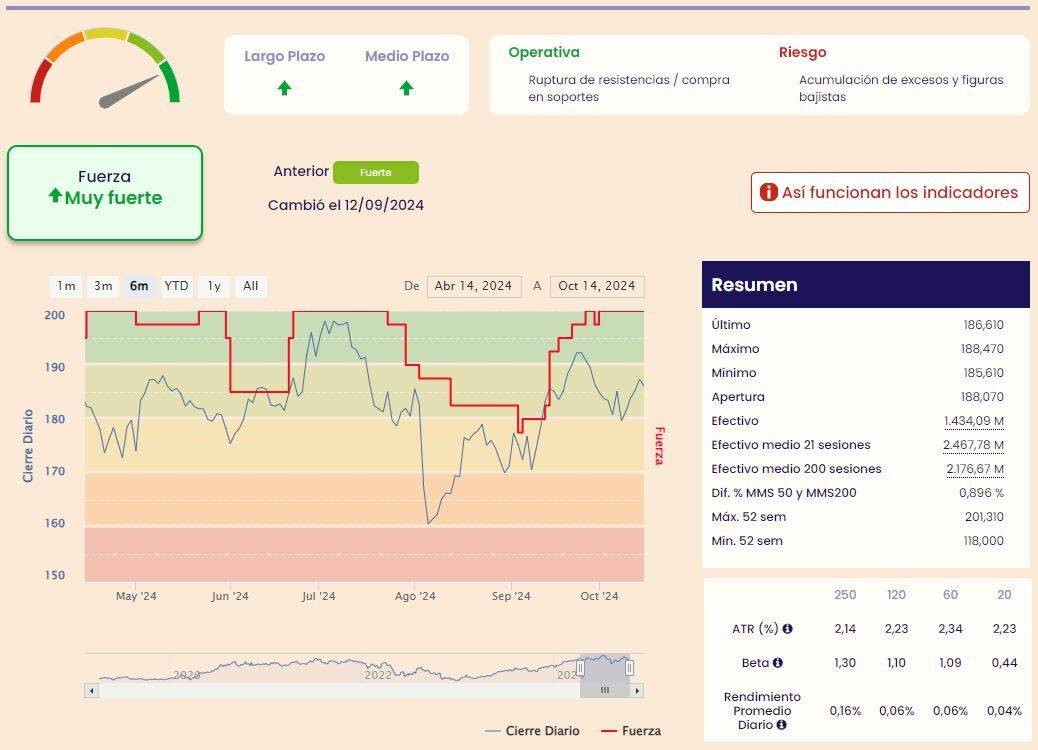Image resolution: width=1038 pixels, height=750 pixels.
Task: Click the mini overview chart at 2022
Action: pos(378,675)
